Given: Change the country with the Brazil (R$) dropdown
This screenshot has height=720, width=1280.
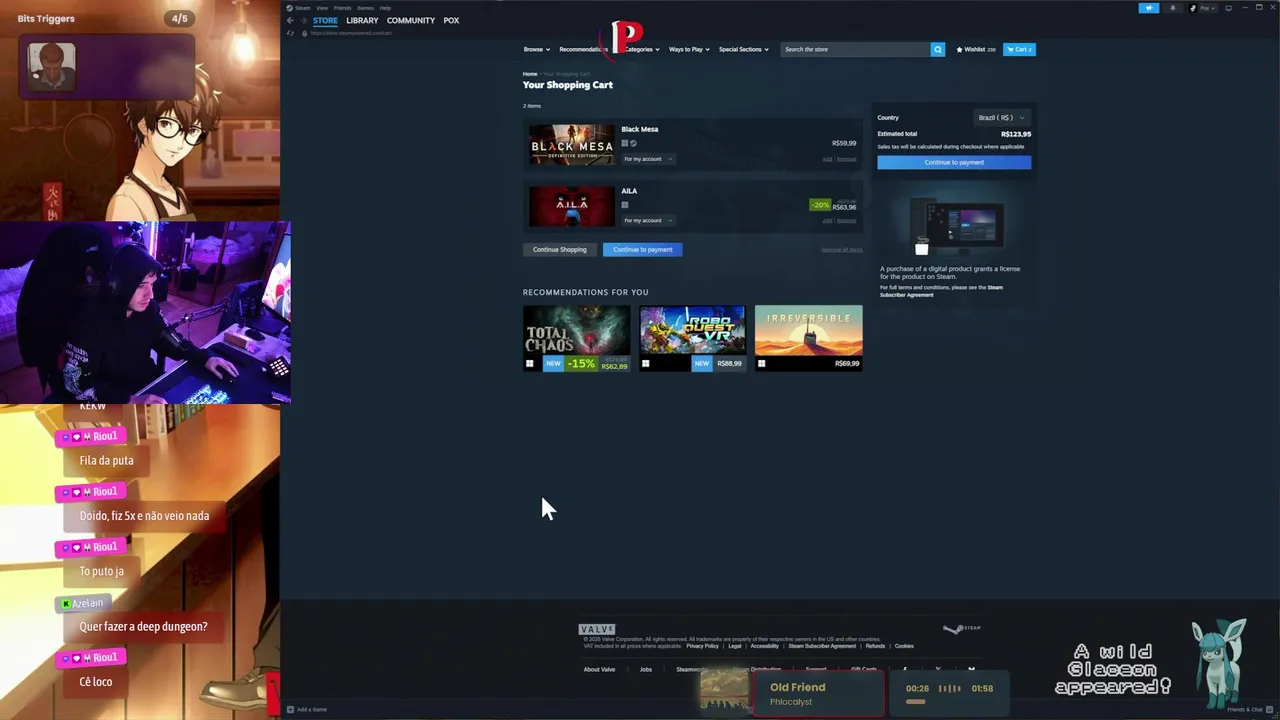Looking at the screenshot, I should coord(1001,118).
